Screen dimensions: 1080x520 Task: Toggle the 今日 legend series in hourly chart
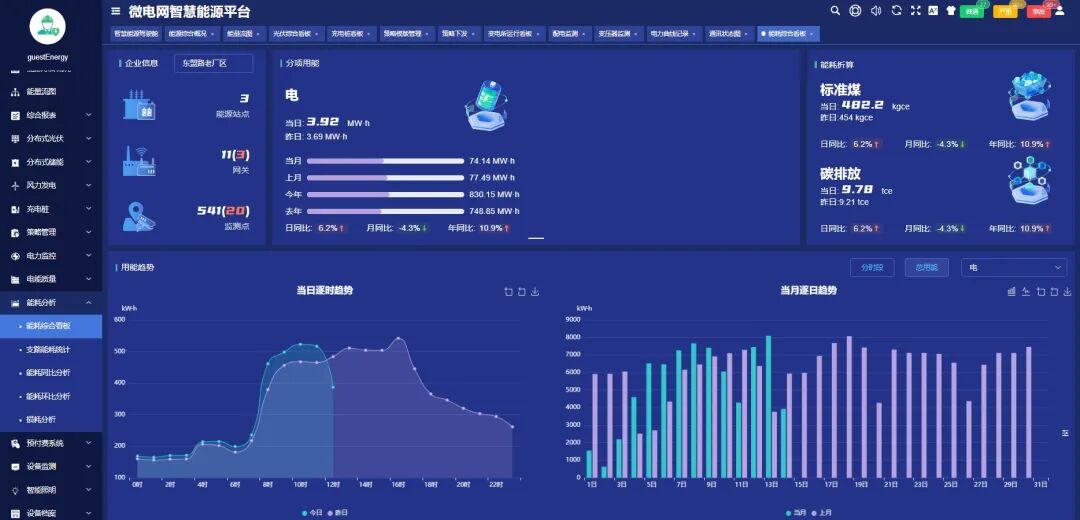click(x=312, y=512)
